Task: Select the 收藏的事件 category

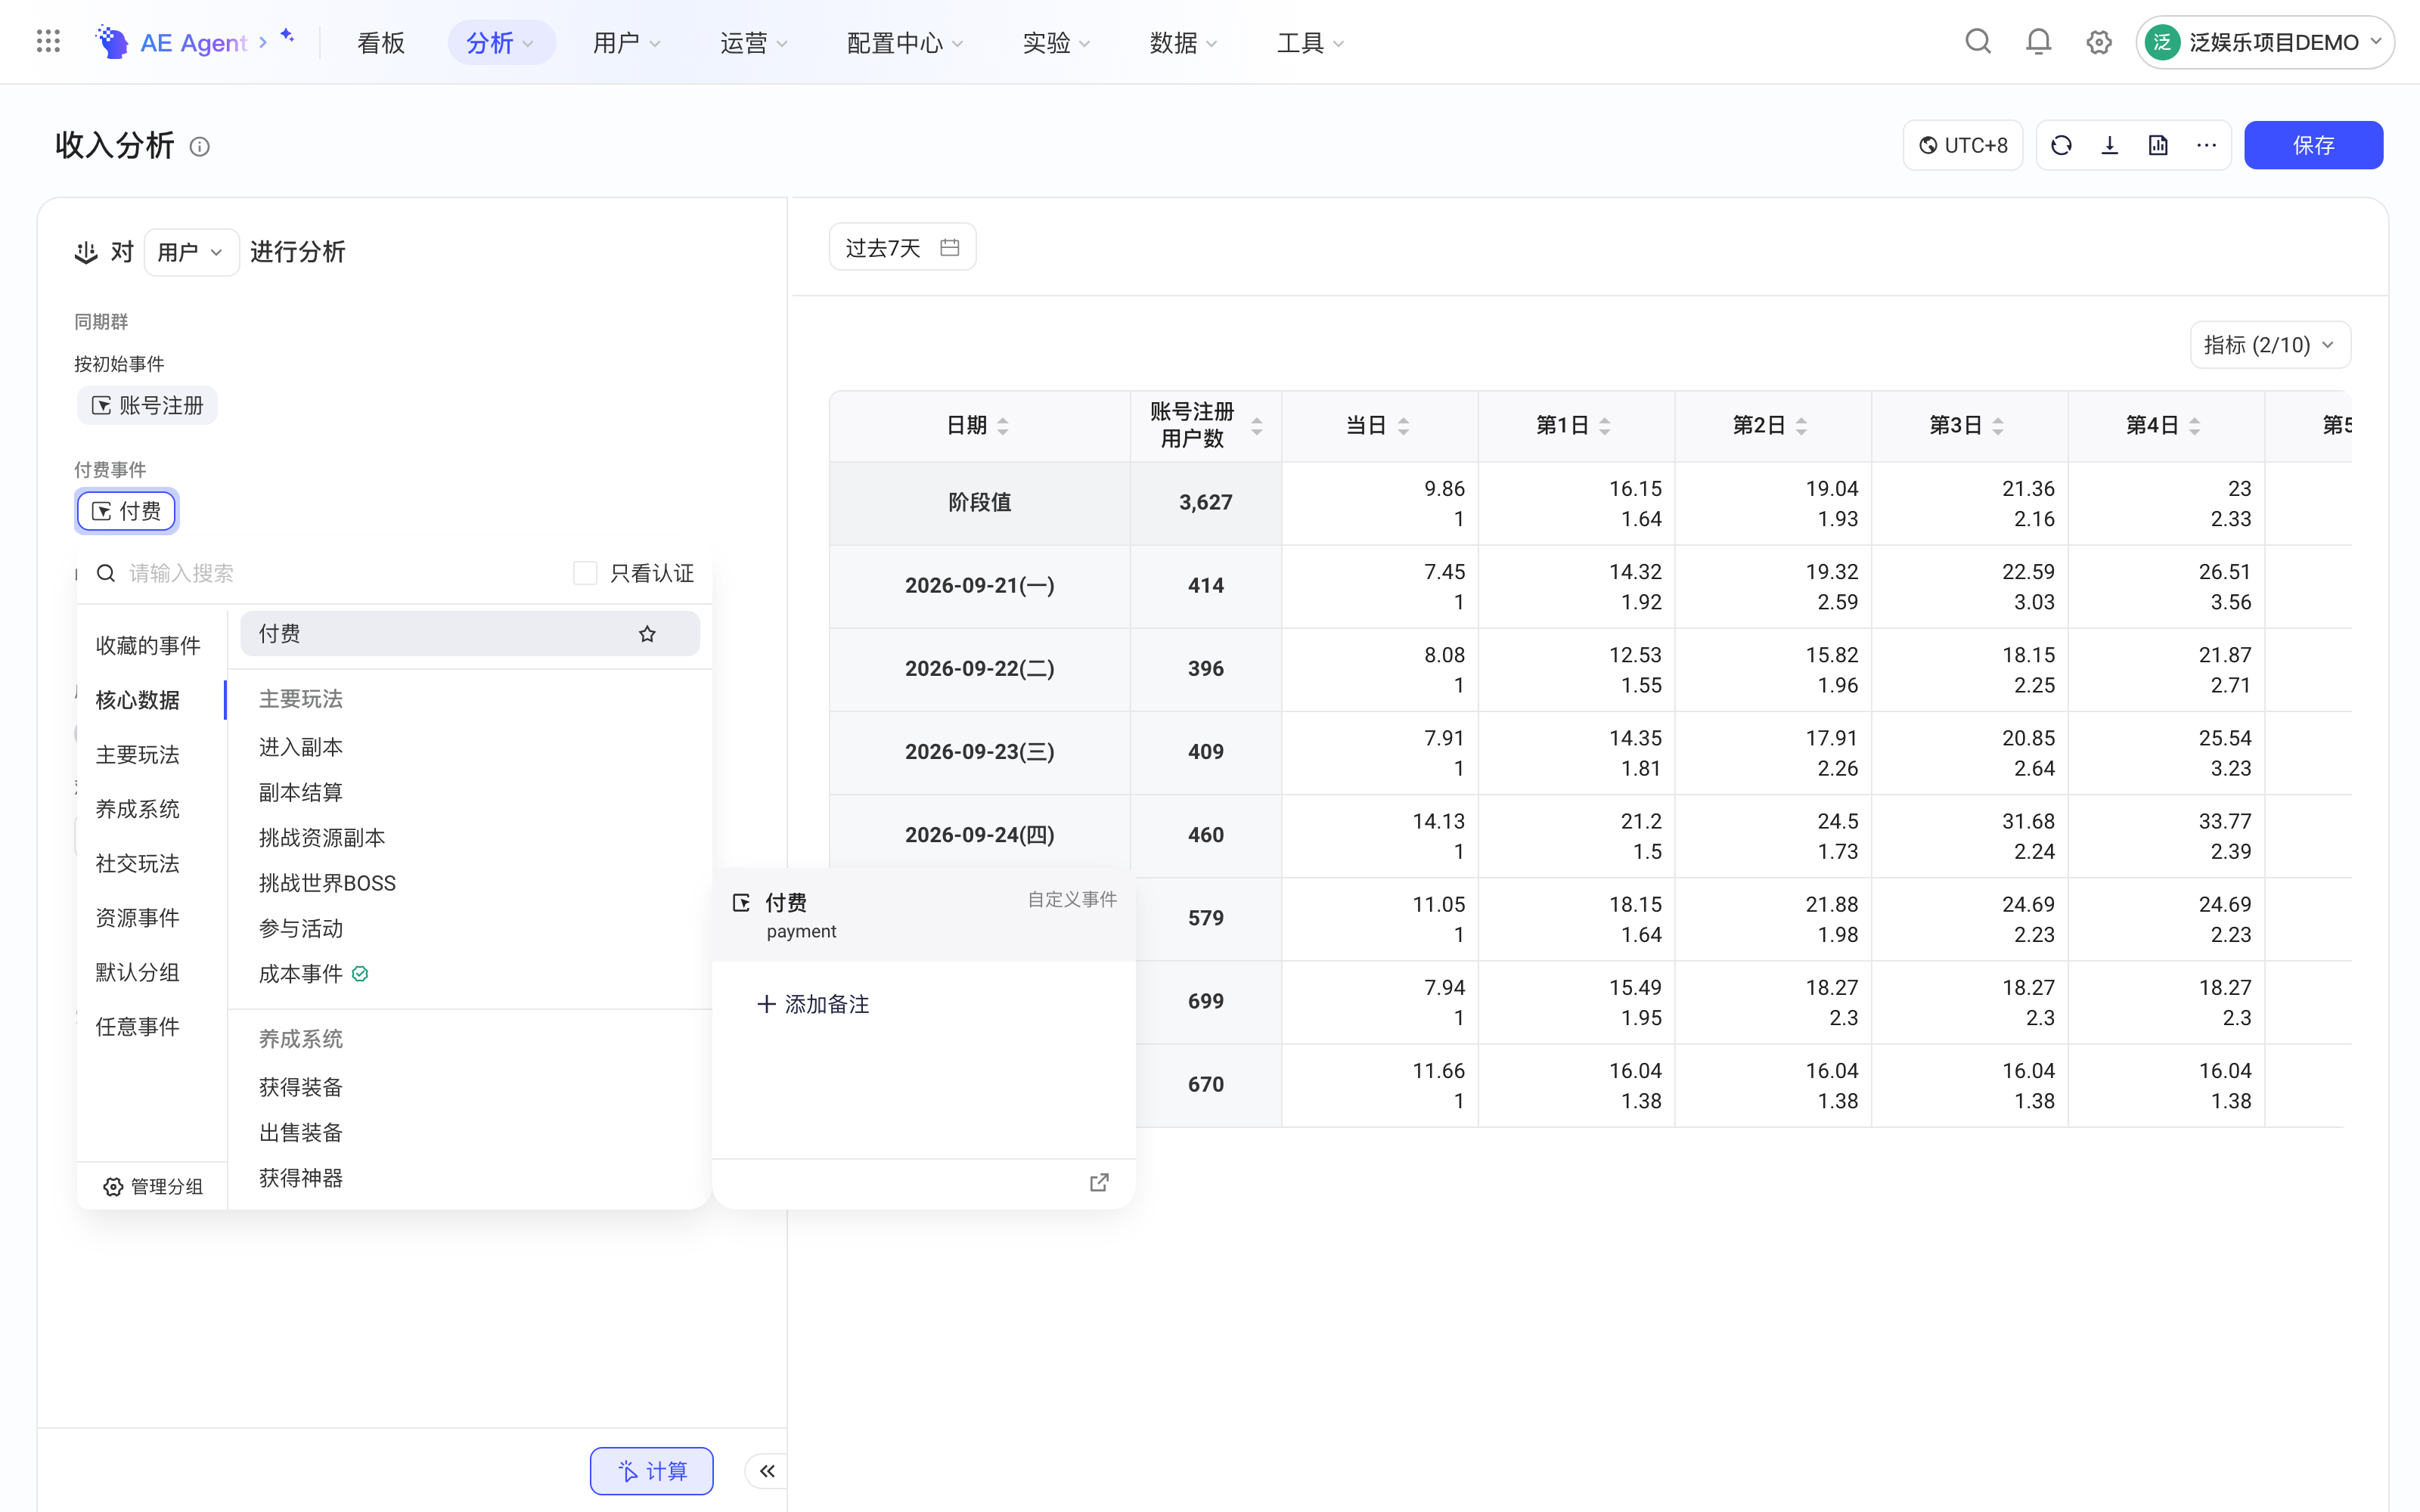Action: click(148, 646)
